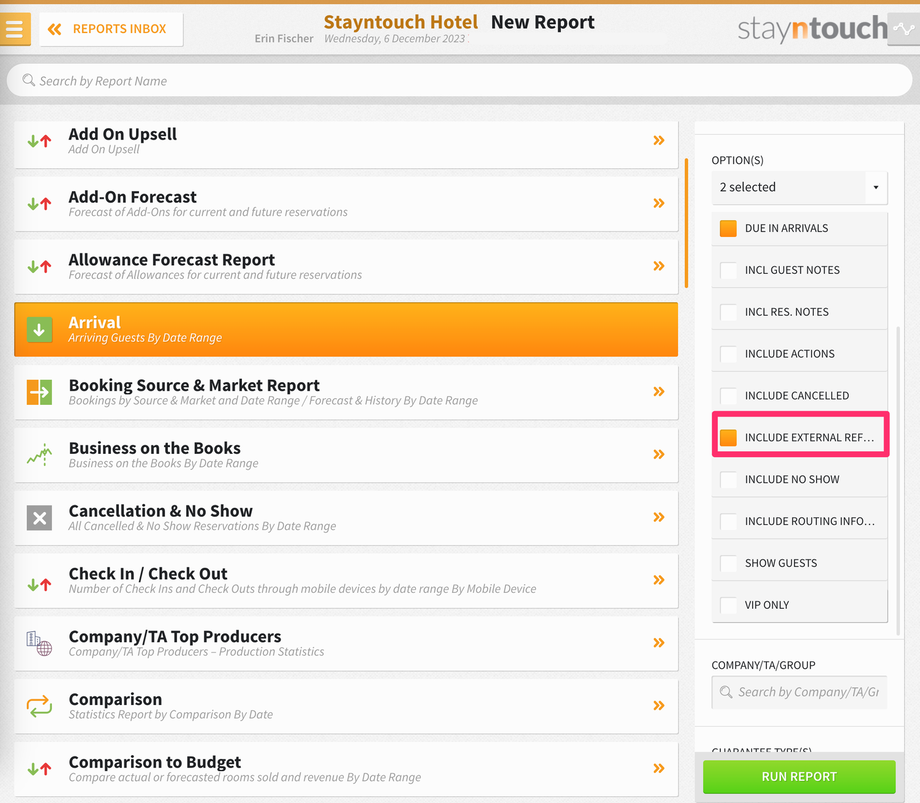Check the Include Cancelled option
Image resolution: width=920 pixels, height=803 pixels.
click(x=728, y=395)
